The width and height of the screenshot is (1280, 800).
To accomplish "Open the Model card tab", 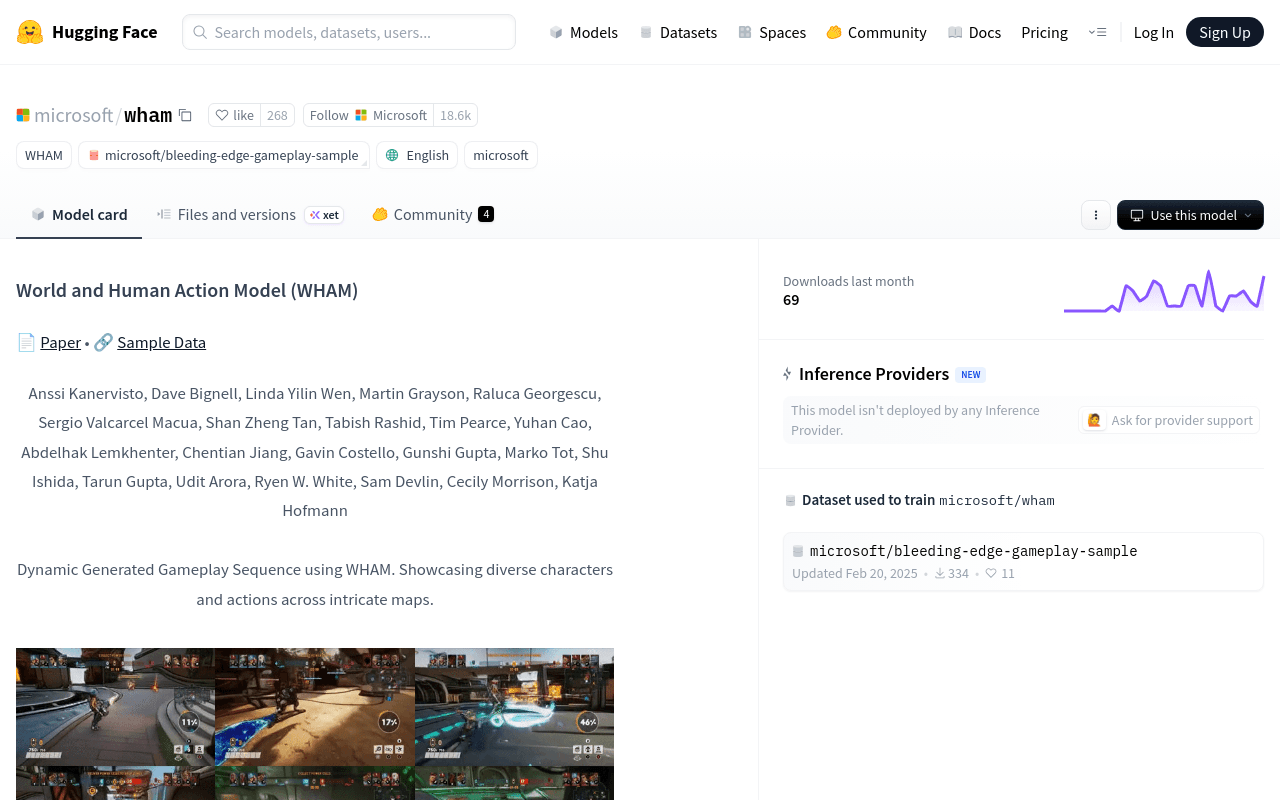I will (x=79, y=215).
